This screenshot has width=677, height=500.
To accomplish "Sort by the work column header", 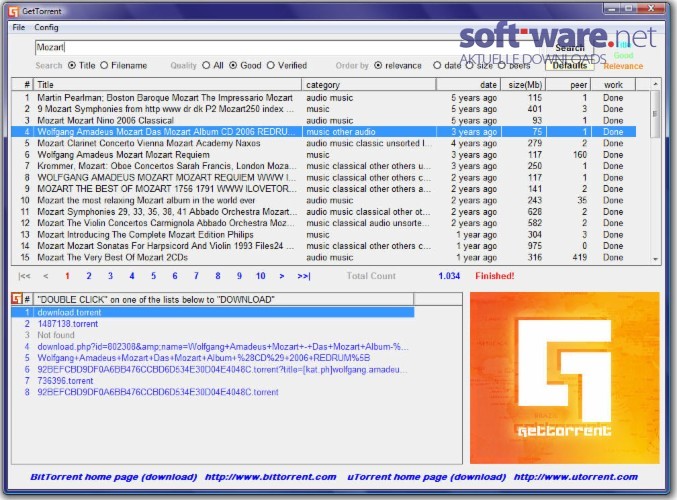I will [614, 85].
